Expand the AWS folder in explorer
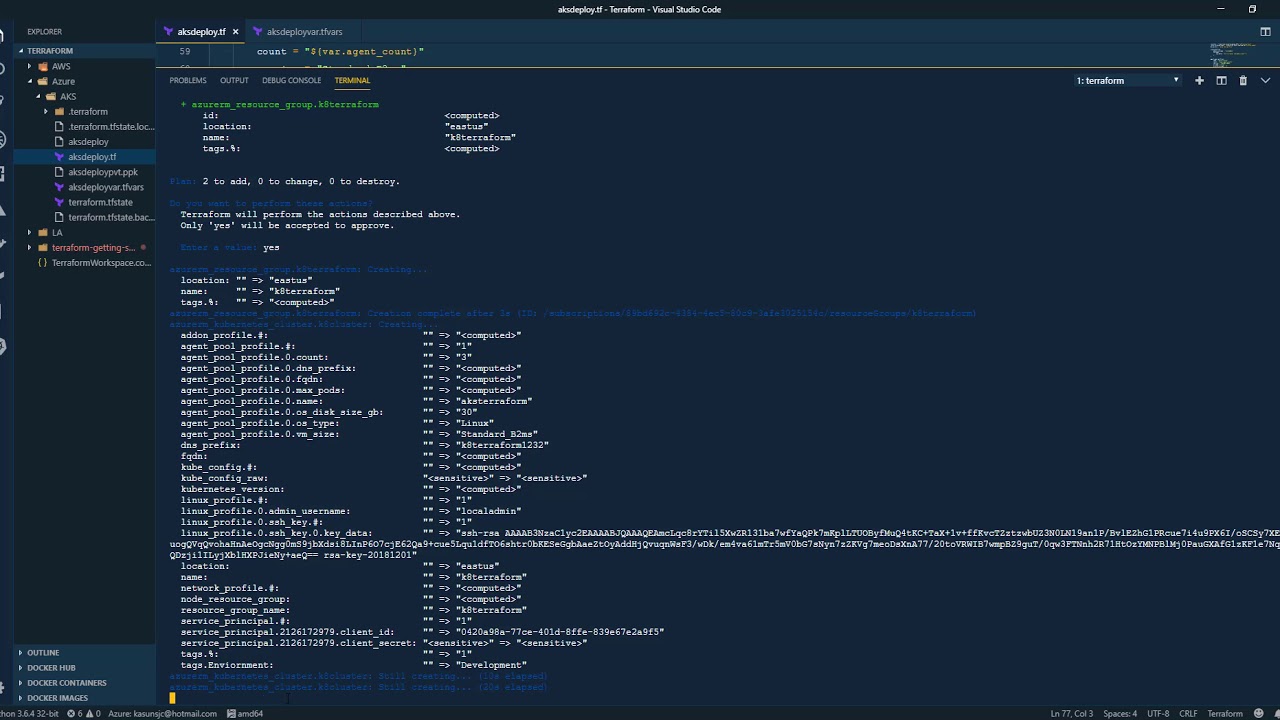1280x720 pixels. 60,66
